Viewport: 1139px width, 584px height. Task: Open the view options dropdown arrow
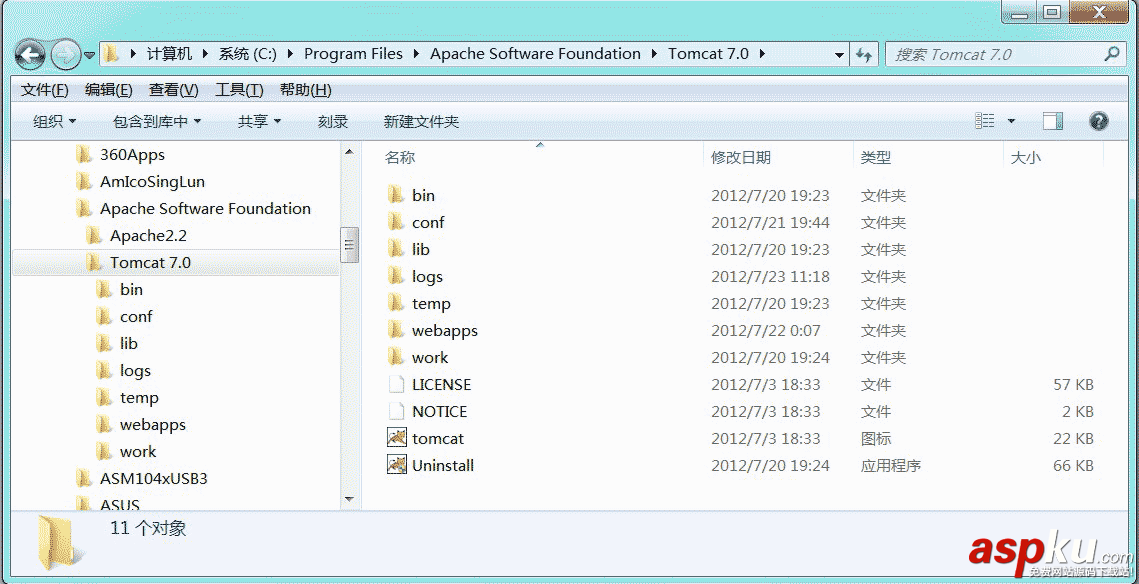click(1011, 121)
